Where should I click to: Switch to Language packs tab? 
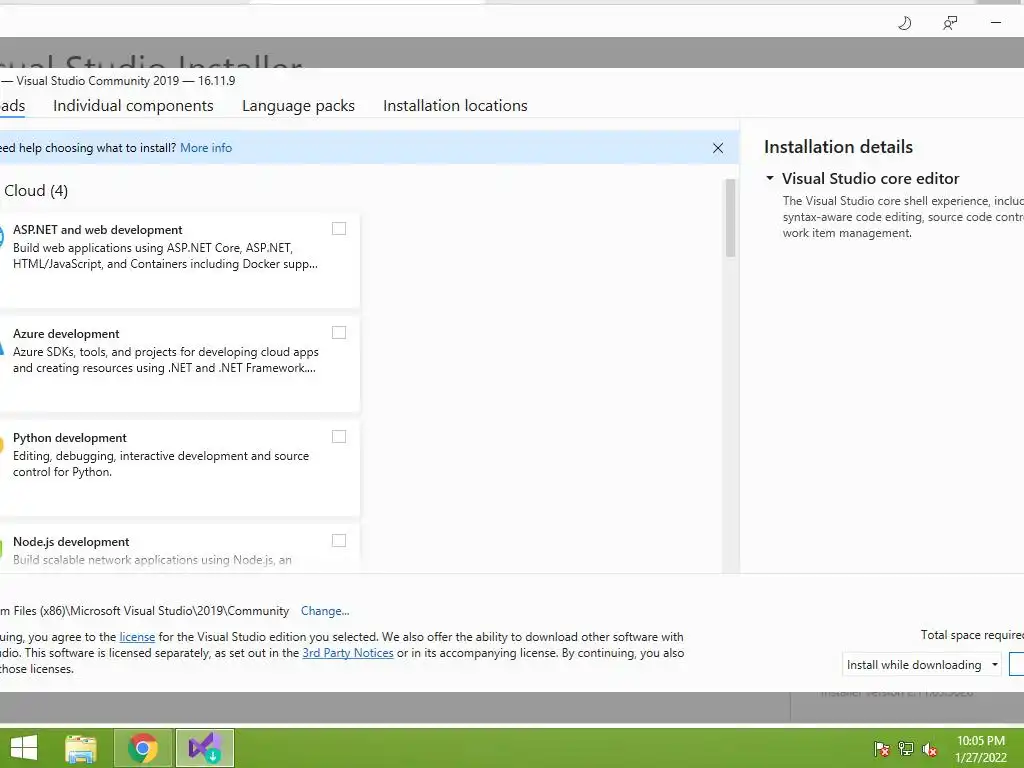pos(298,106)
